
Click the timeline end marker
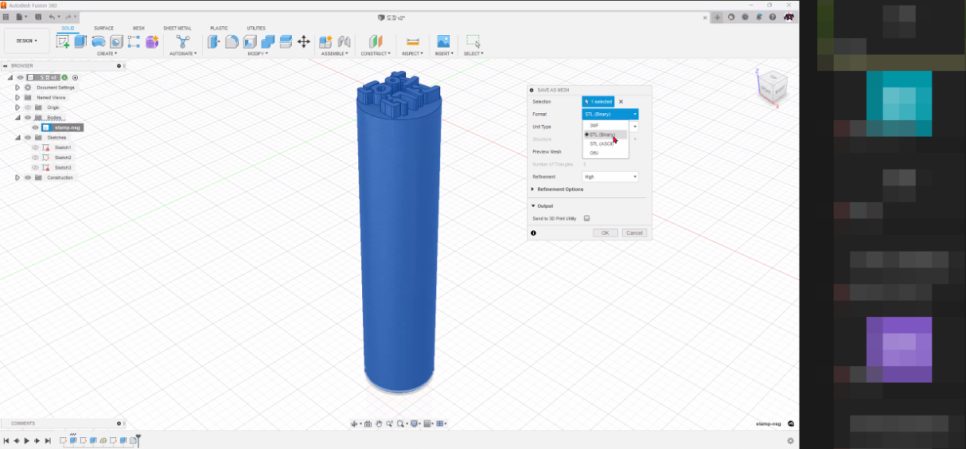[x=139, y=439]
